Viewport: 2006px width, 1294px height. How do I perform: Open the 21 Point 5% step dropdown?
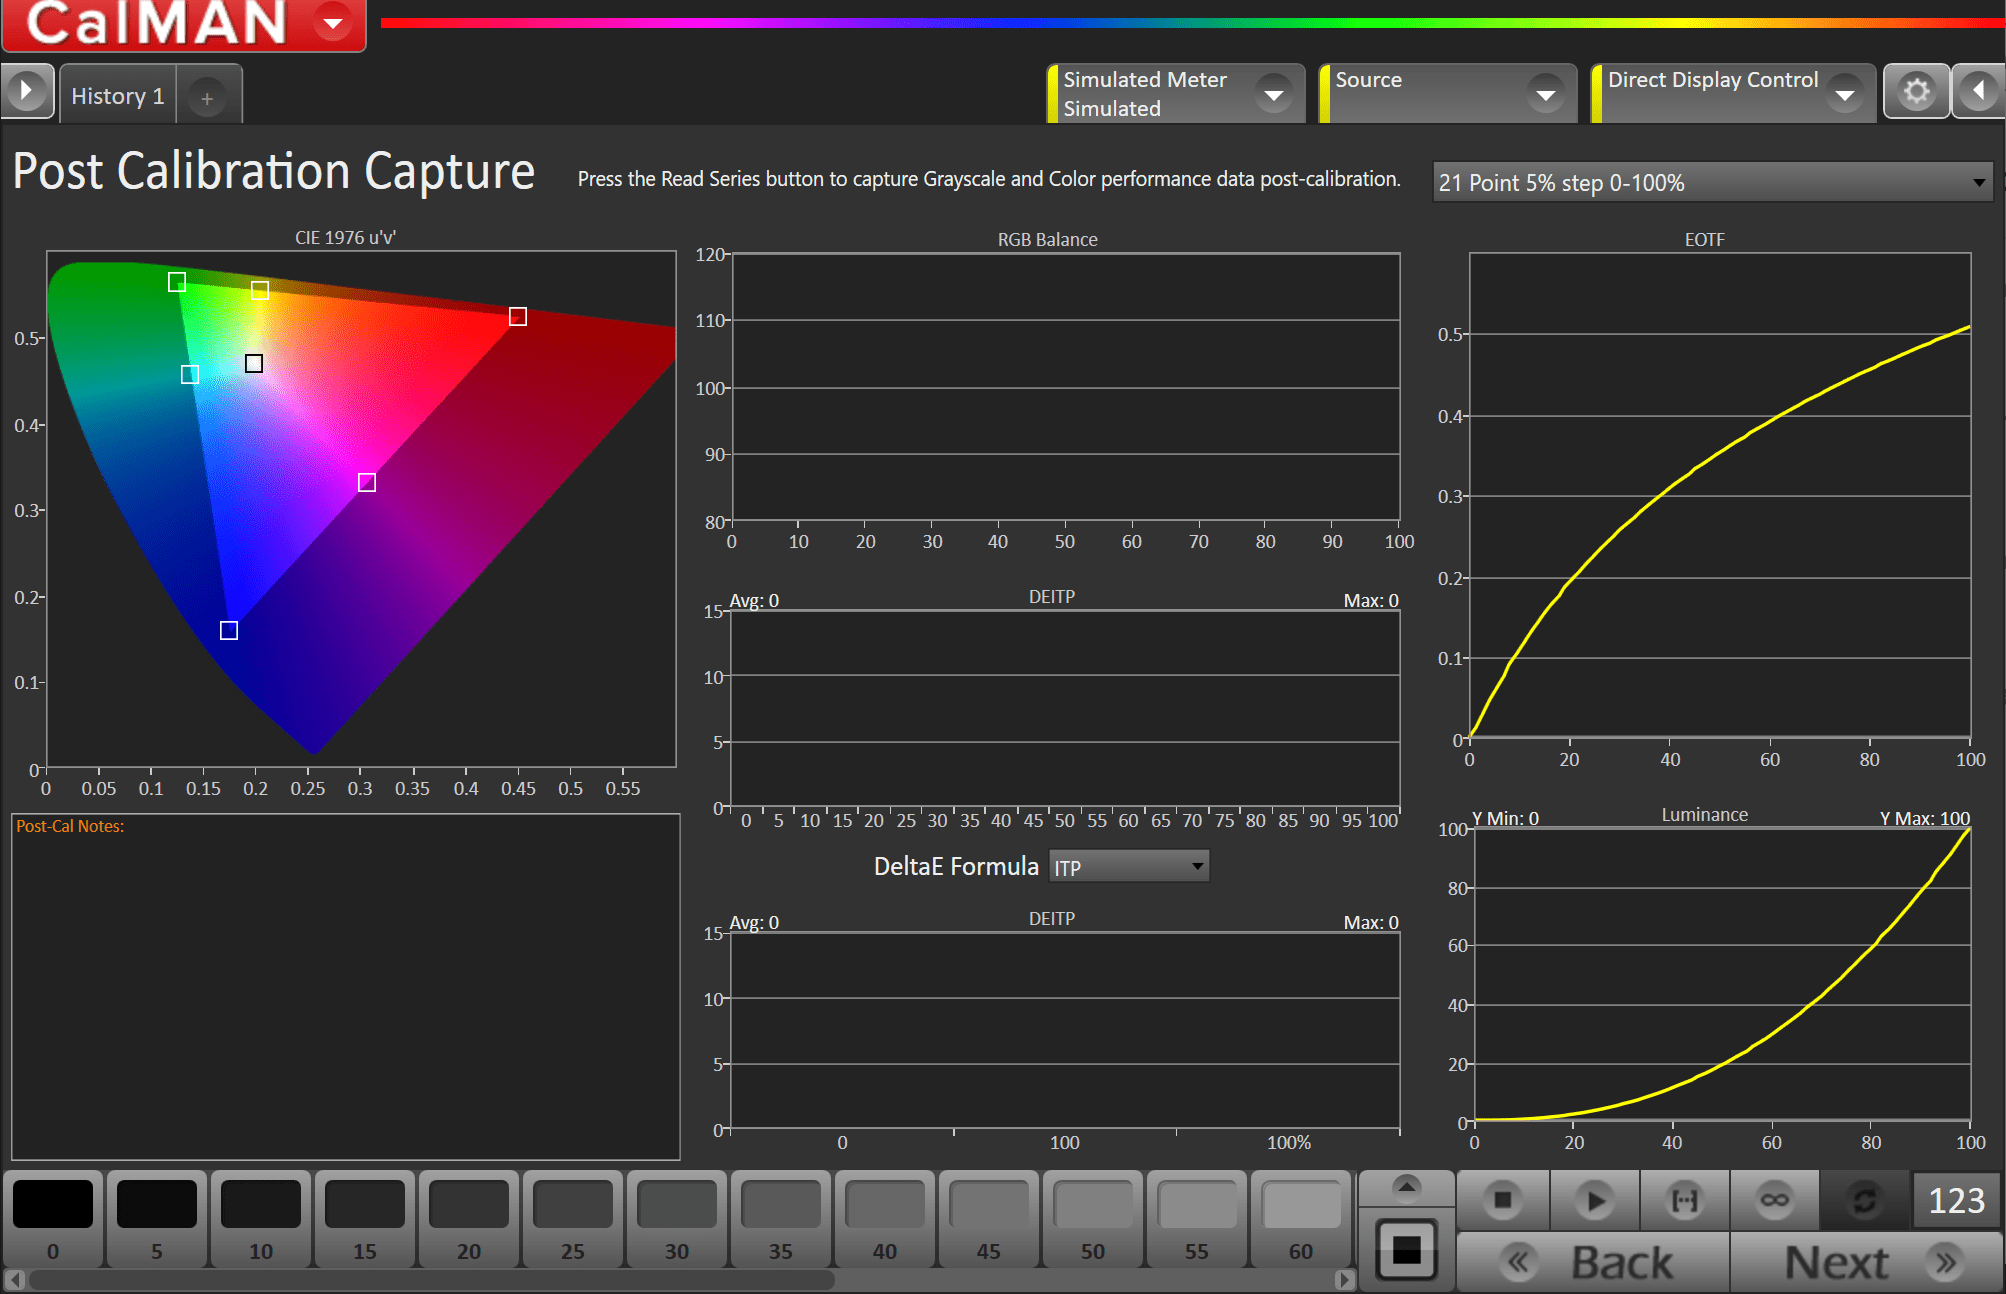click(1711, 183)
